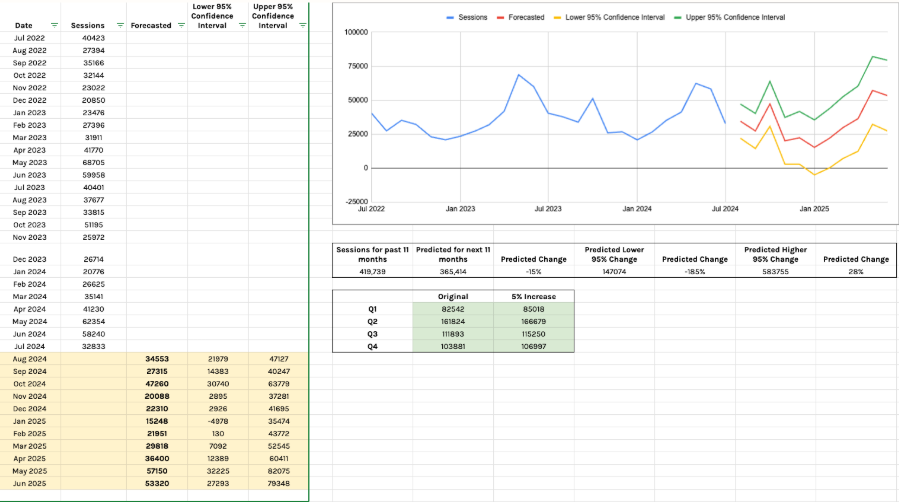Select the forecasted value 57150
This screenshot has height=502, width=899.
157,471
